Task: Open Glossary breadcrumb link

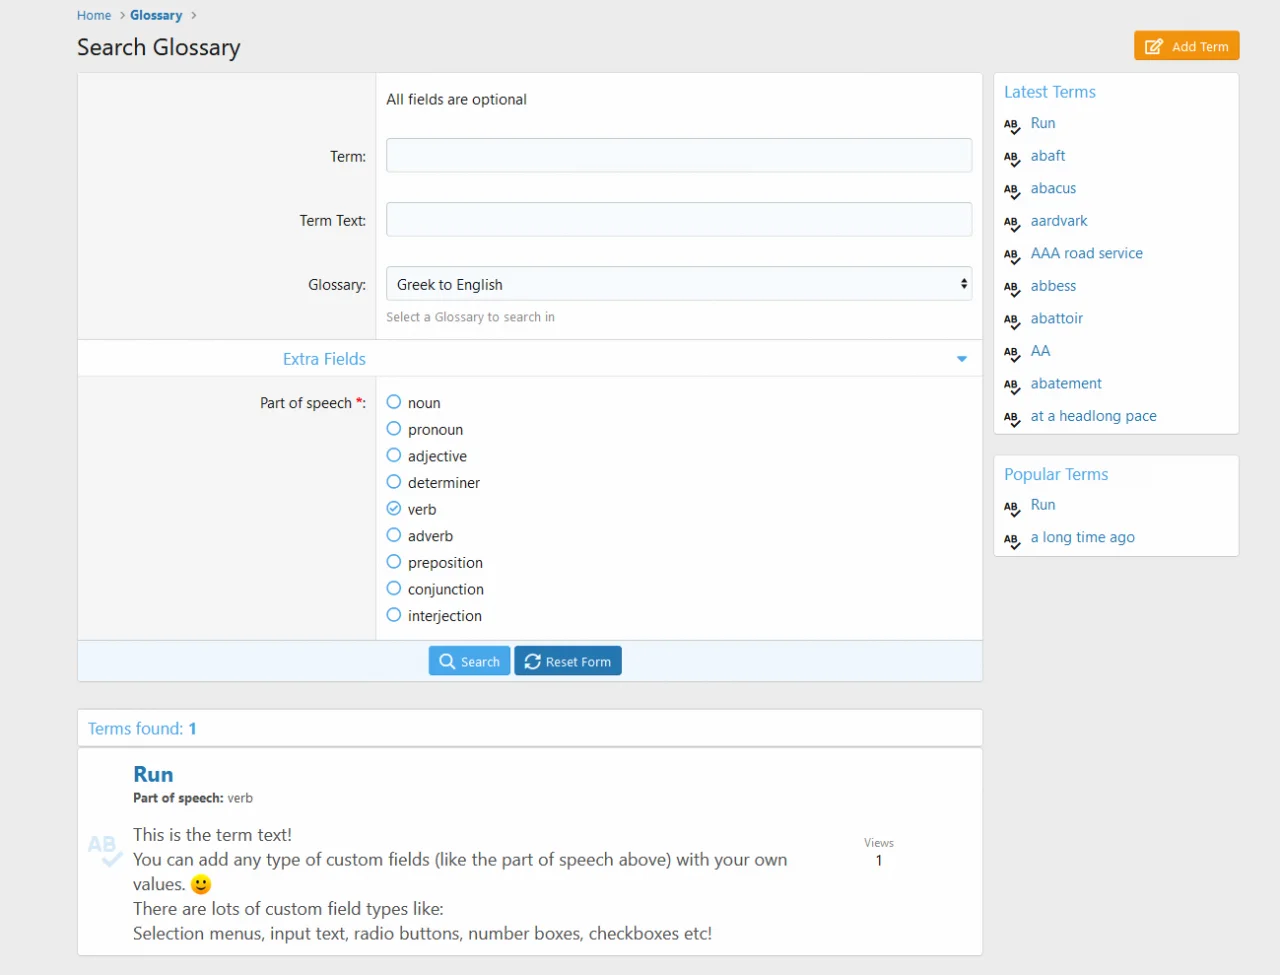Action: (156, 15)
